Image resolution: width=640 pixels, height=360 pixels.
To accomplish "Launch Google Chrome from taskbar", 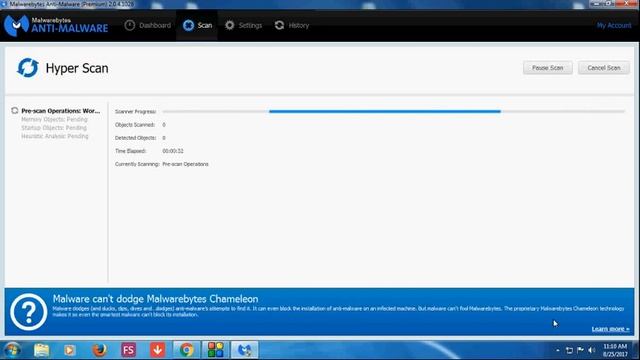I will pos(187,350).
